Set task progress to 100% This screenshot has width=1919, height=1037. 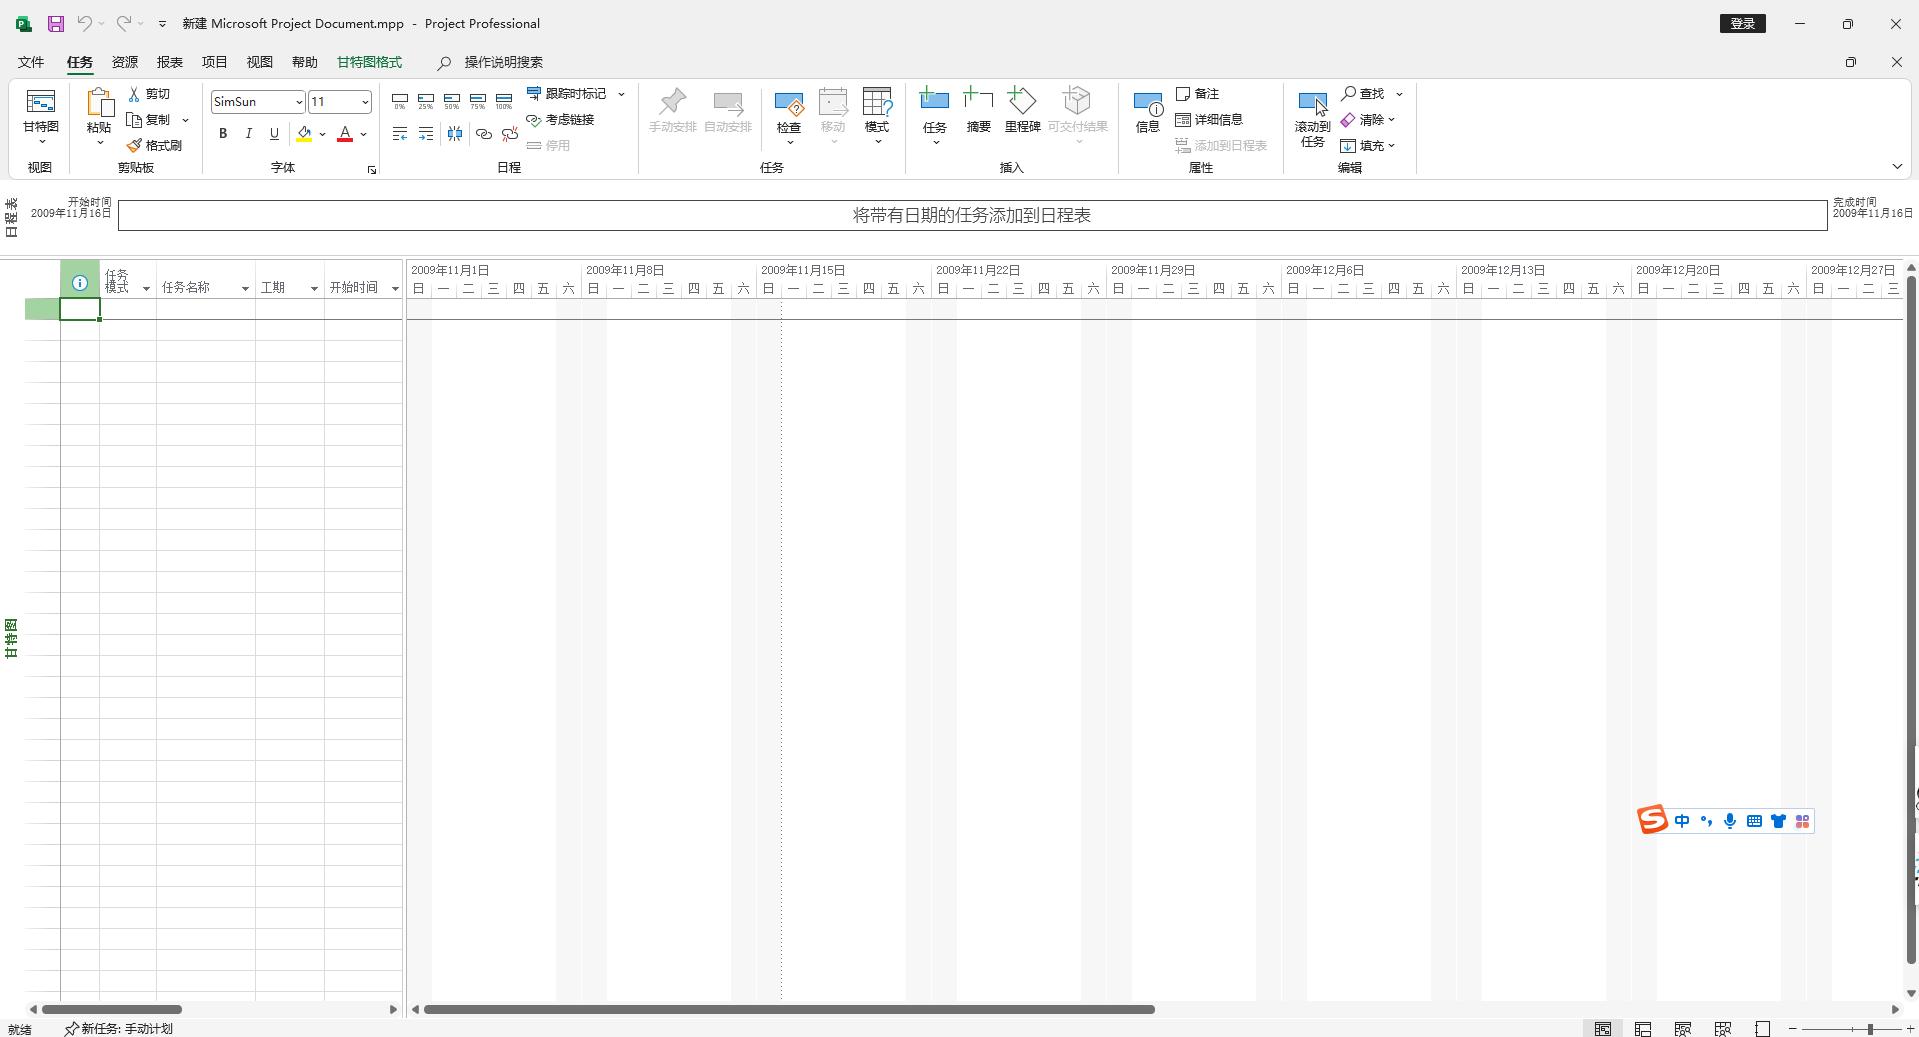(x=503, y=99)
